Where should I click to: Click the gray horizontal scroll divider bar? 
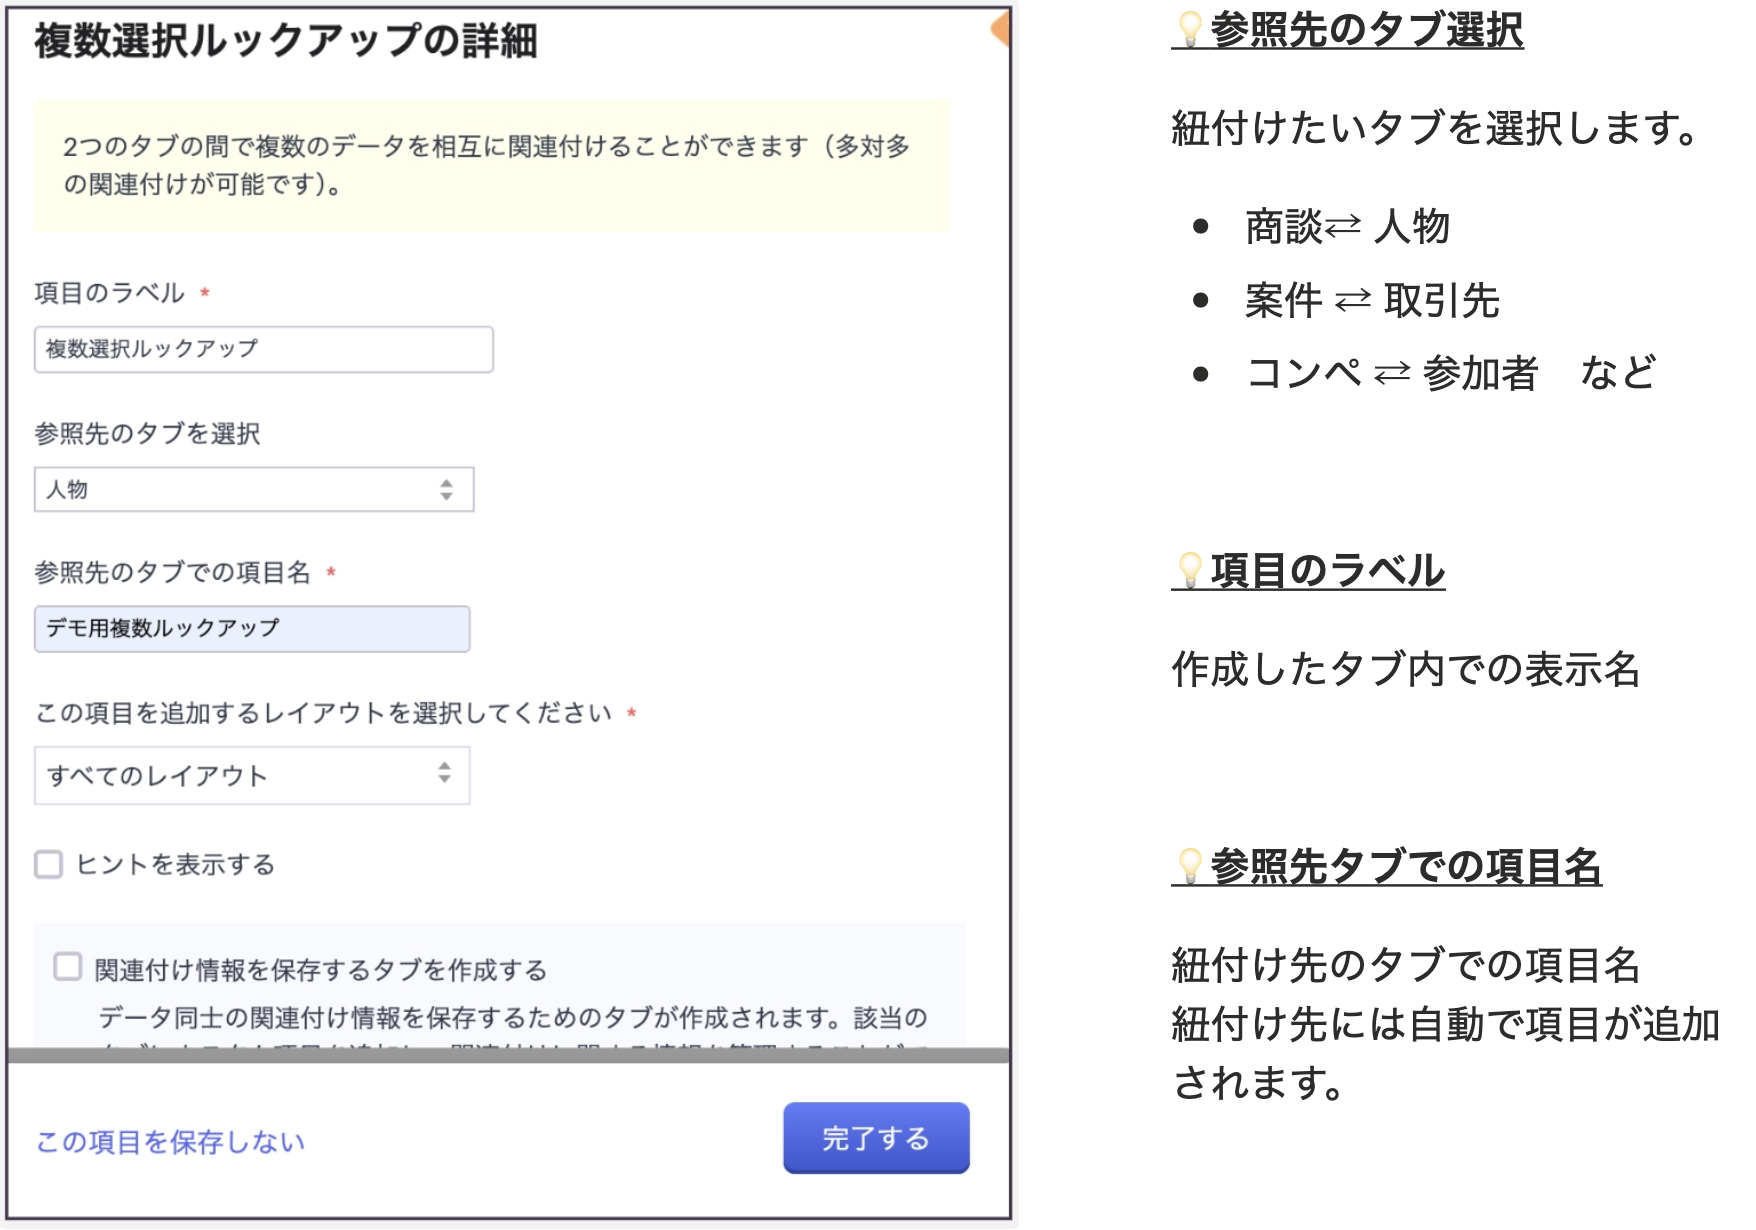point(508,1055)
